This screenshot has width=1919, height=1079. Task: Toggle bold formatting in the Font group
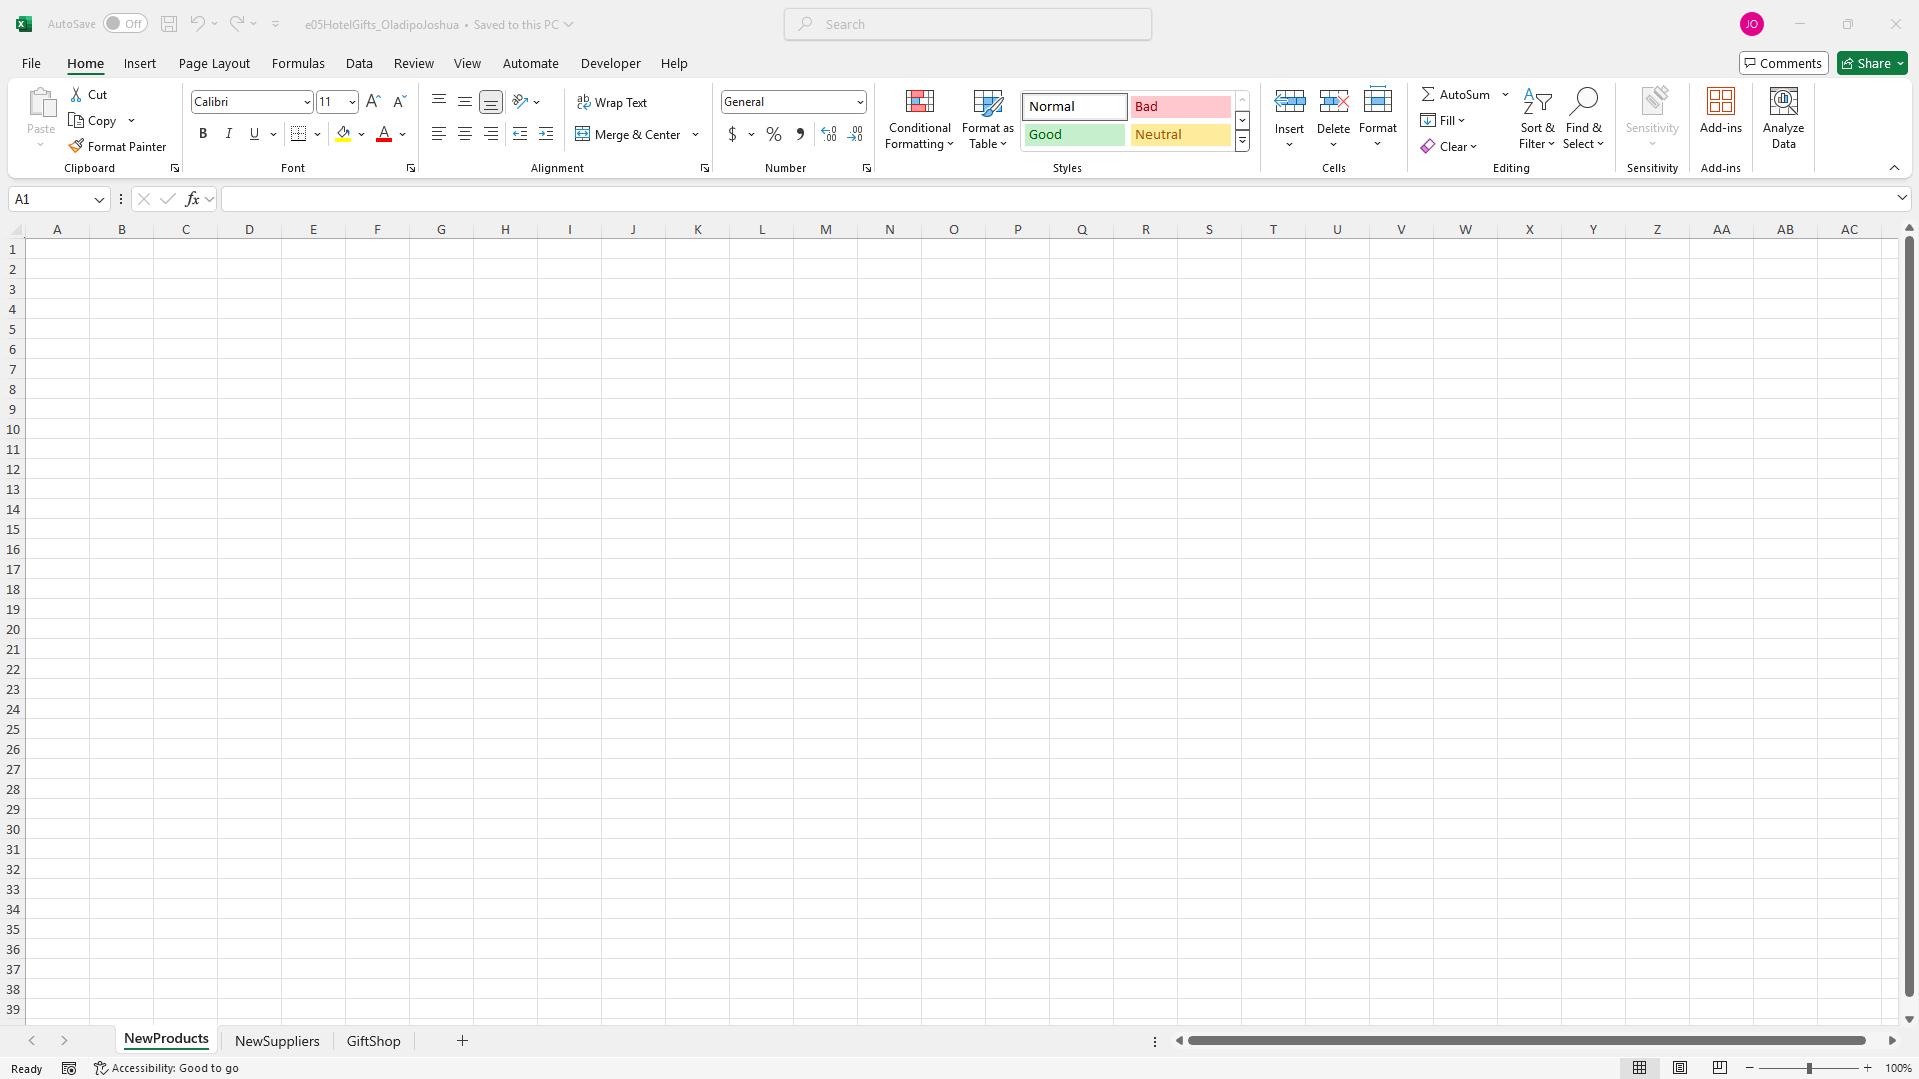pos(202,133)
